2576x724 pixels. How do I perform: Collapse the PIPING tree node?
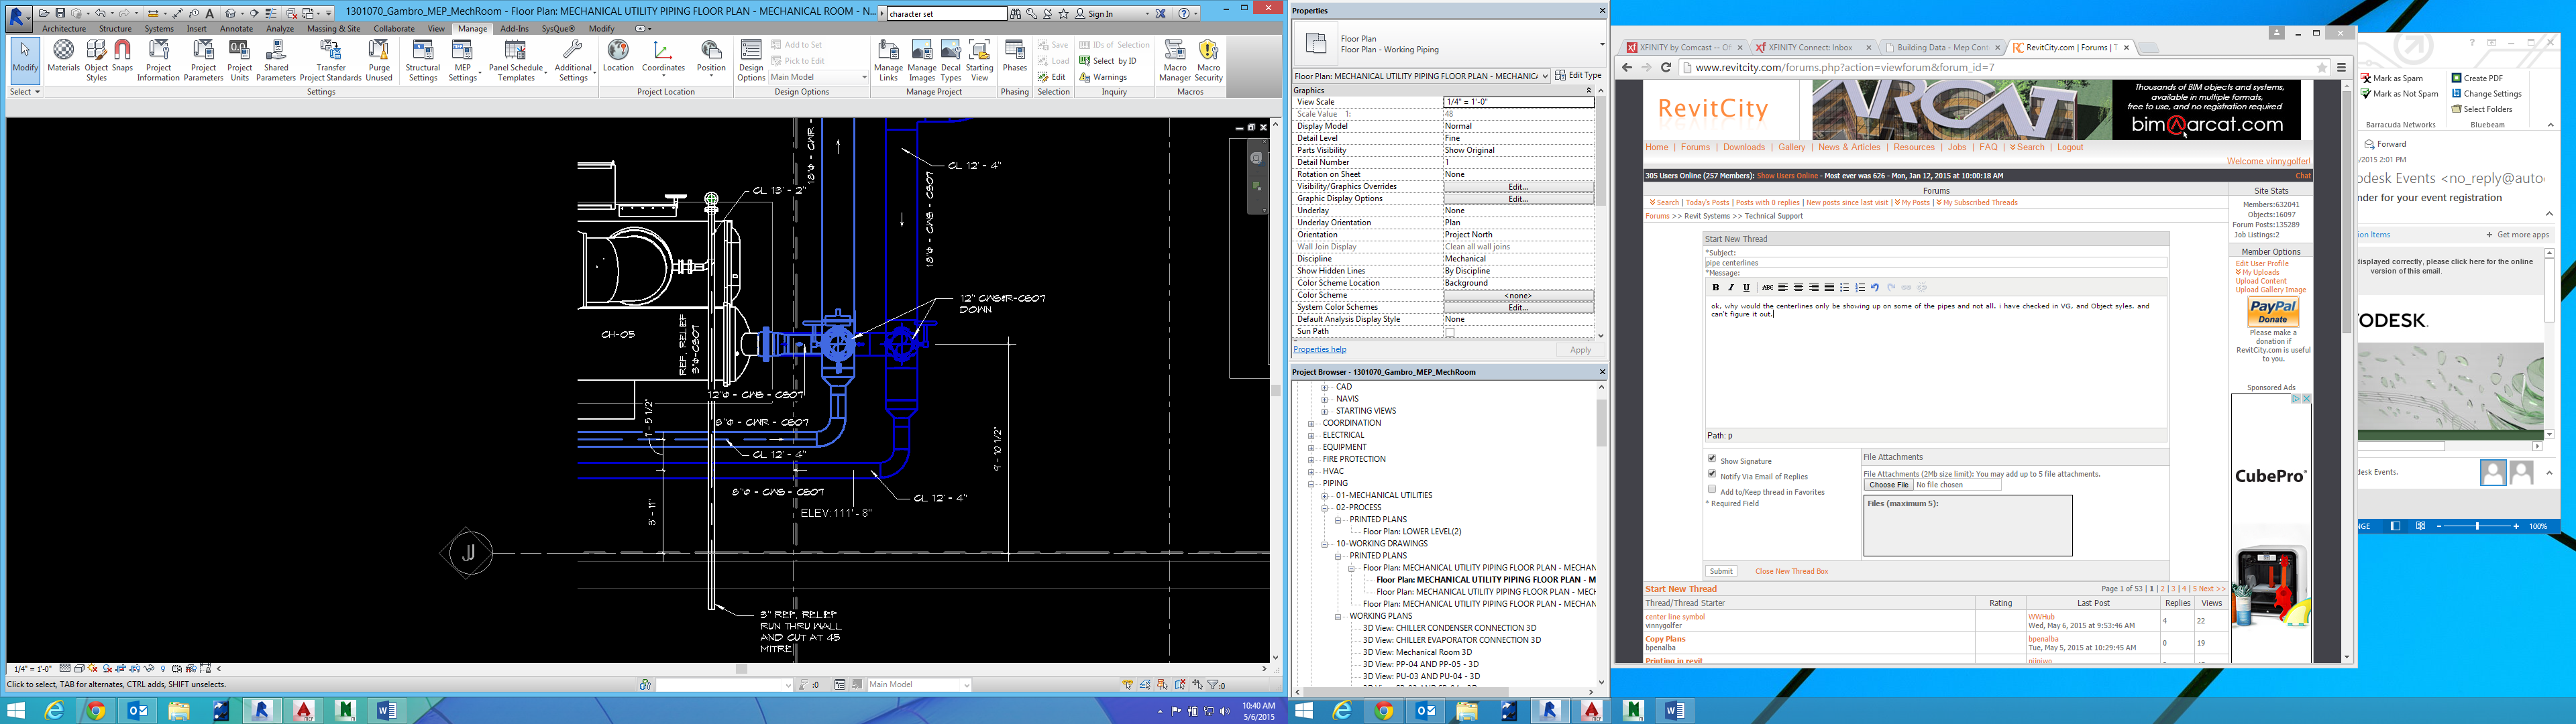(x=1311, y=484)
